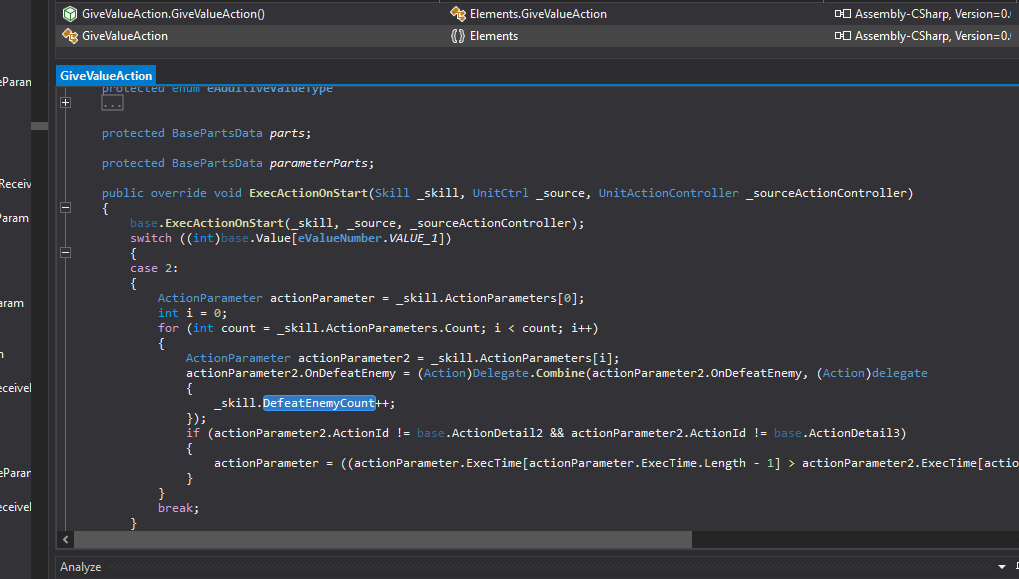Click the Combine method call

click(x=560, y=373)
